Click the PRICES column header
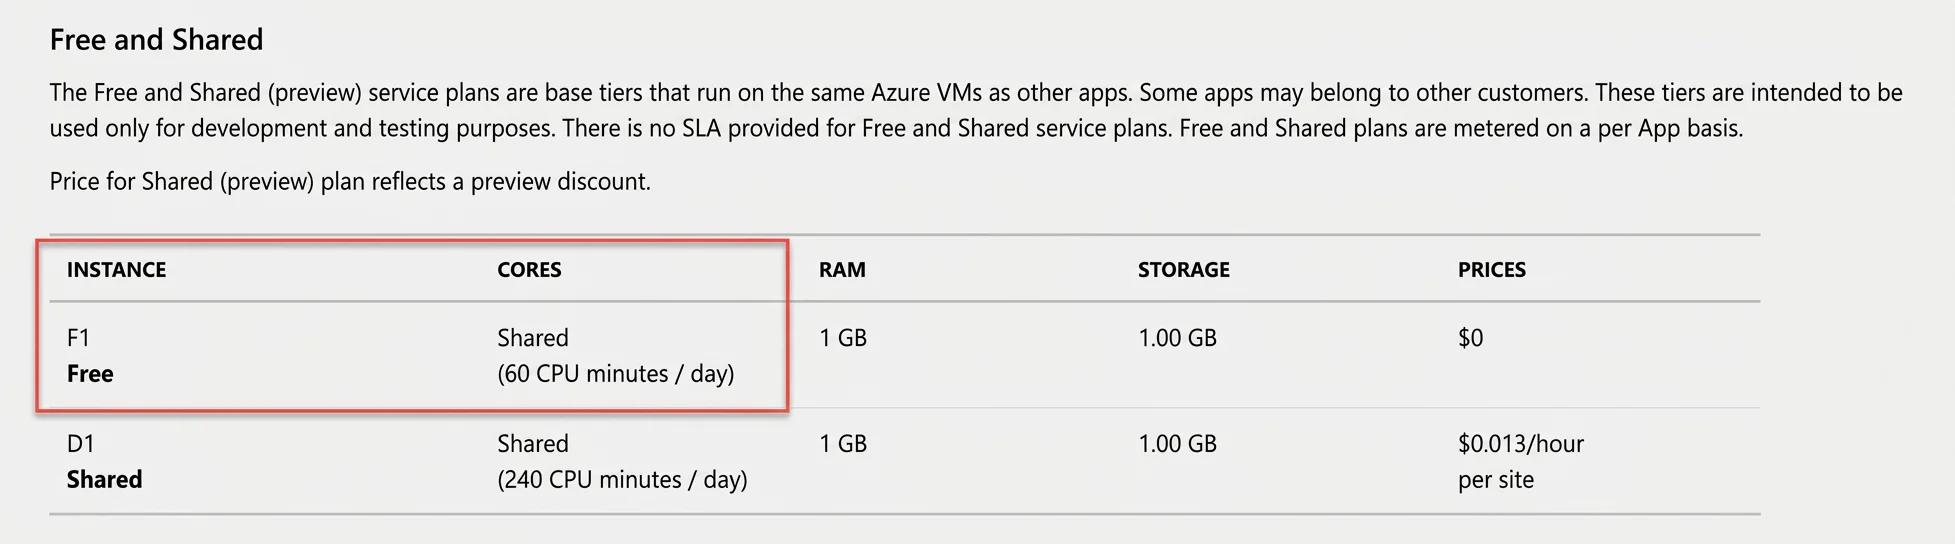Viewport: 1955px width, 544px height. [x=1491, y=270]
